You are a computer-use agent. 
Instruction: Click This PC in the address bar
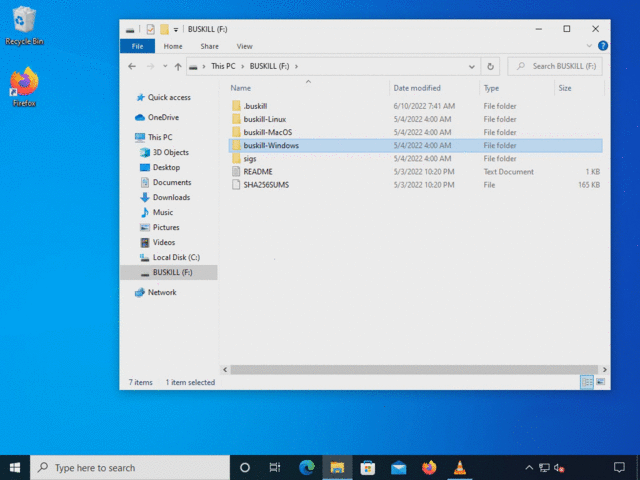[x=223, y=66]
